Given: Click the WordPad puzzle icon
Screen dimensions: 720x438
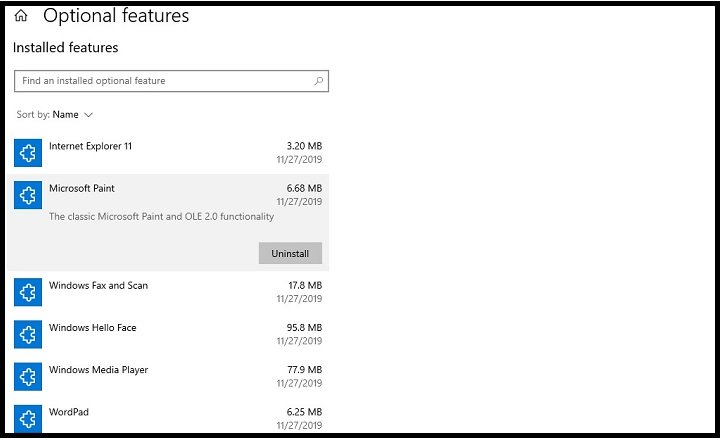Looking at the screenshot, I should [28, 418].
